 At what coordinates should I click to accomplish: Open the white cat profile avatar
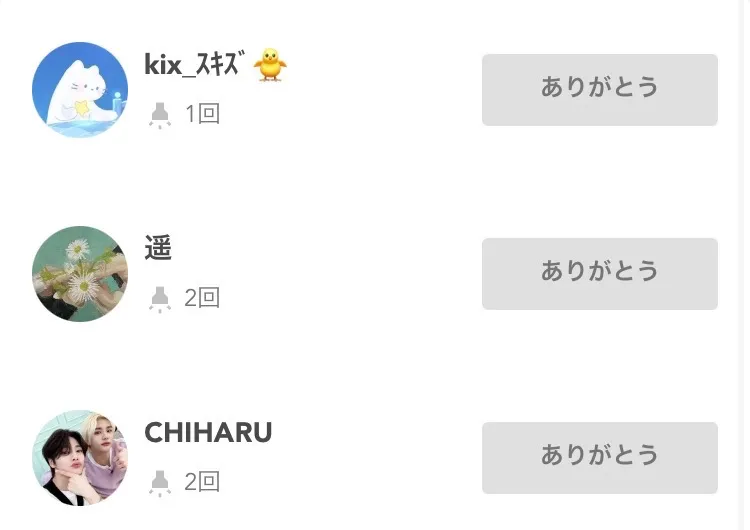[80, 90]
